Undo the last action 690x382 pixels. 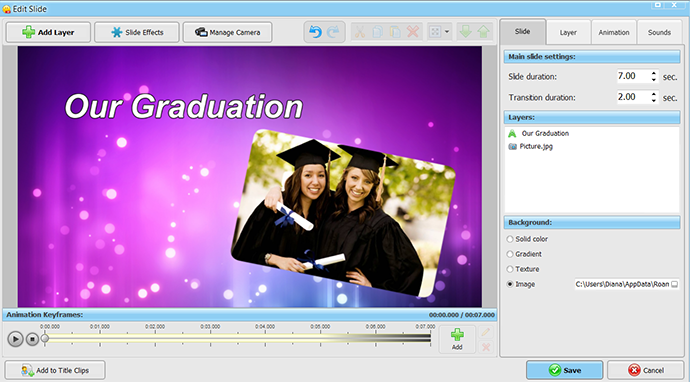point(315,32)
